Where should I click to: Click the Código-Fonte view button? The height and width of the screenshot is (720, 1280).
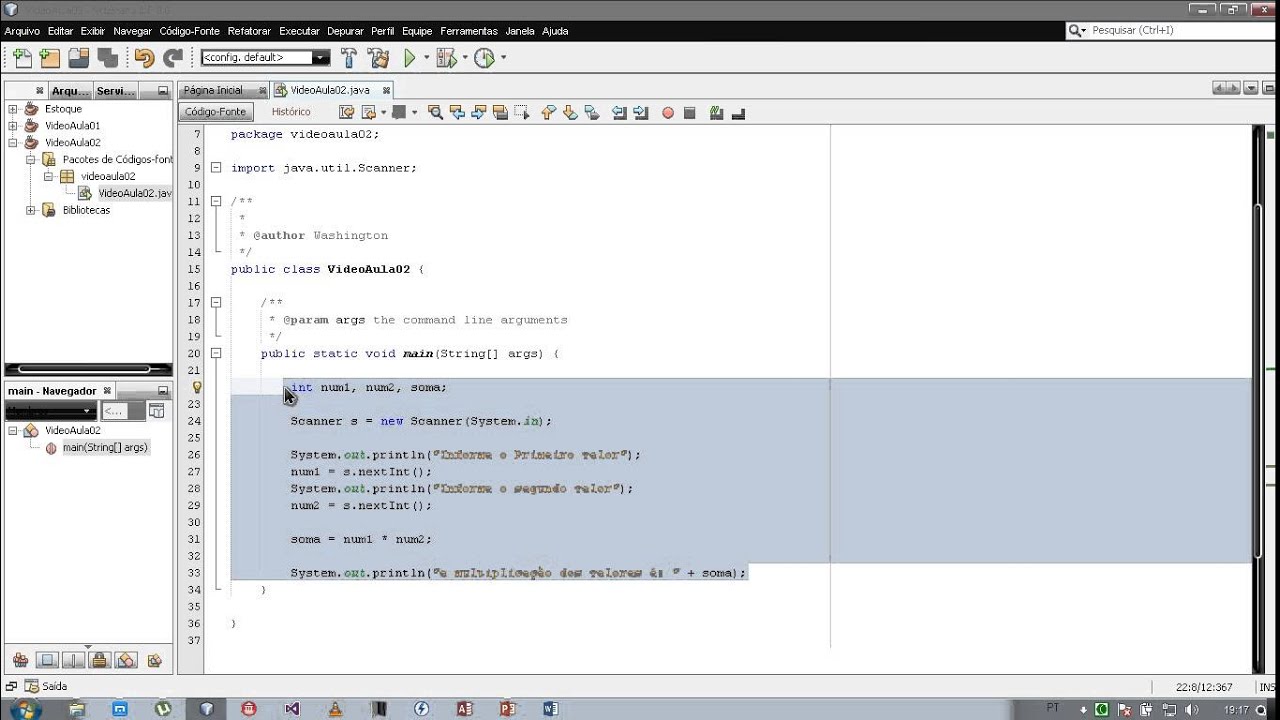(x=215, y=112)
